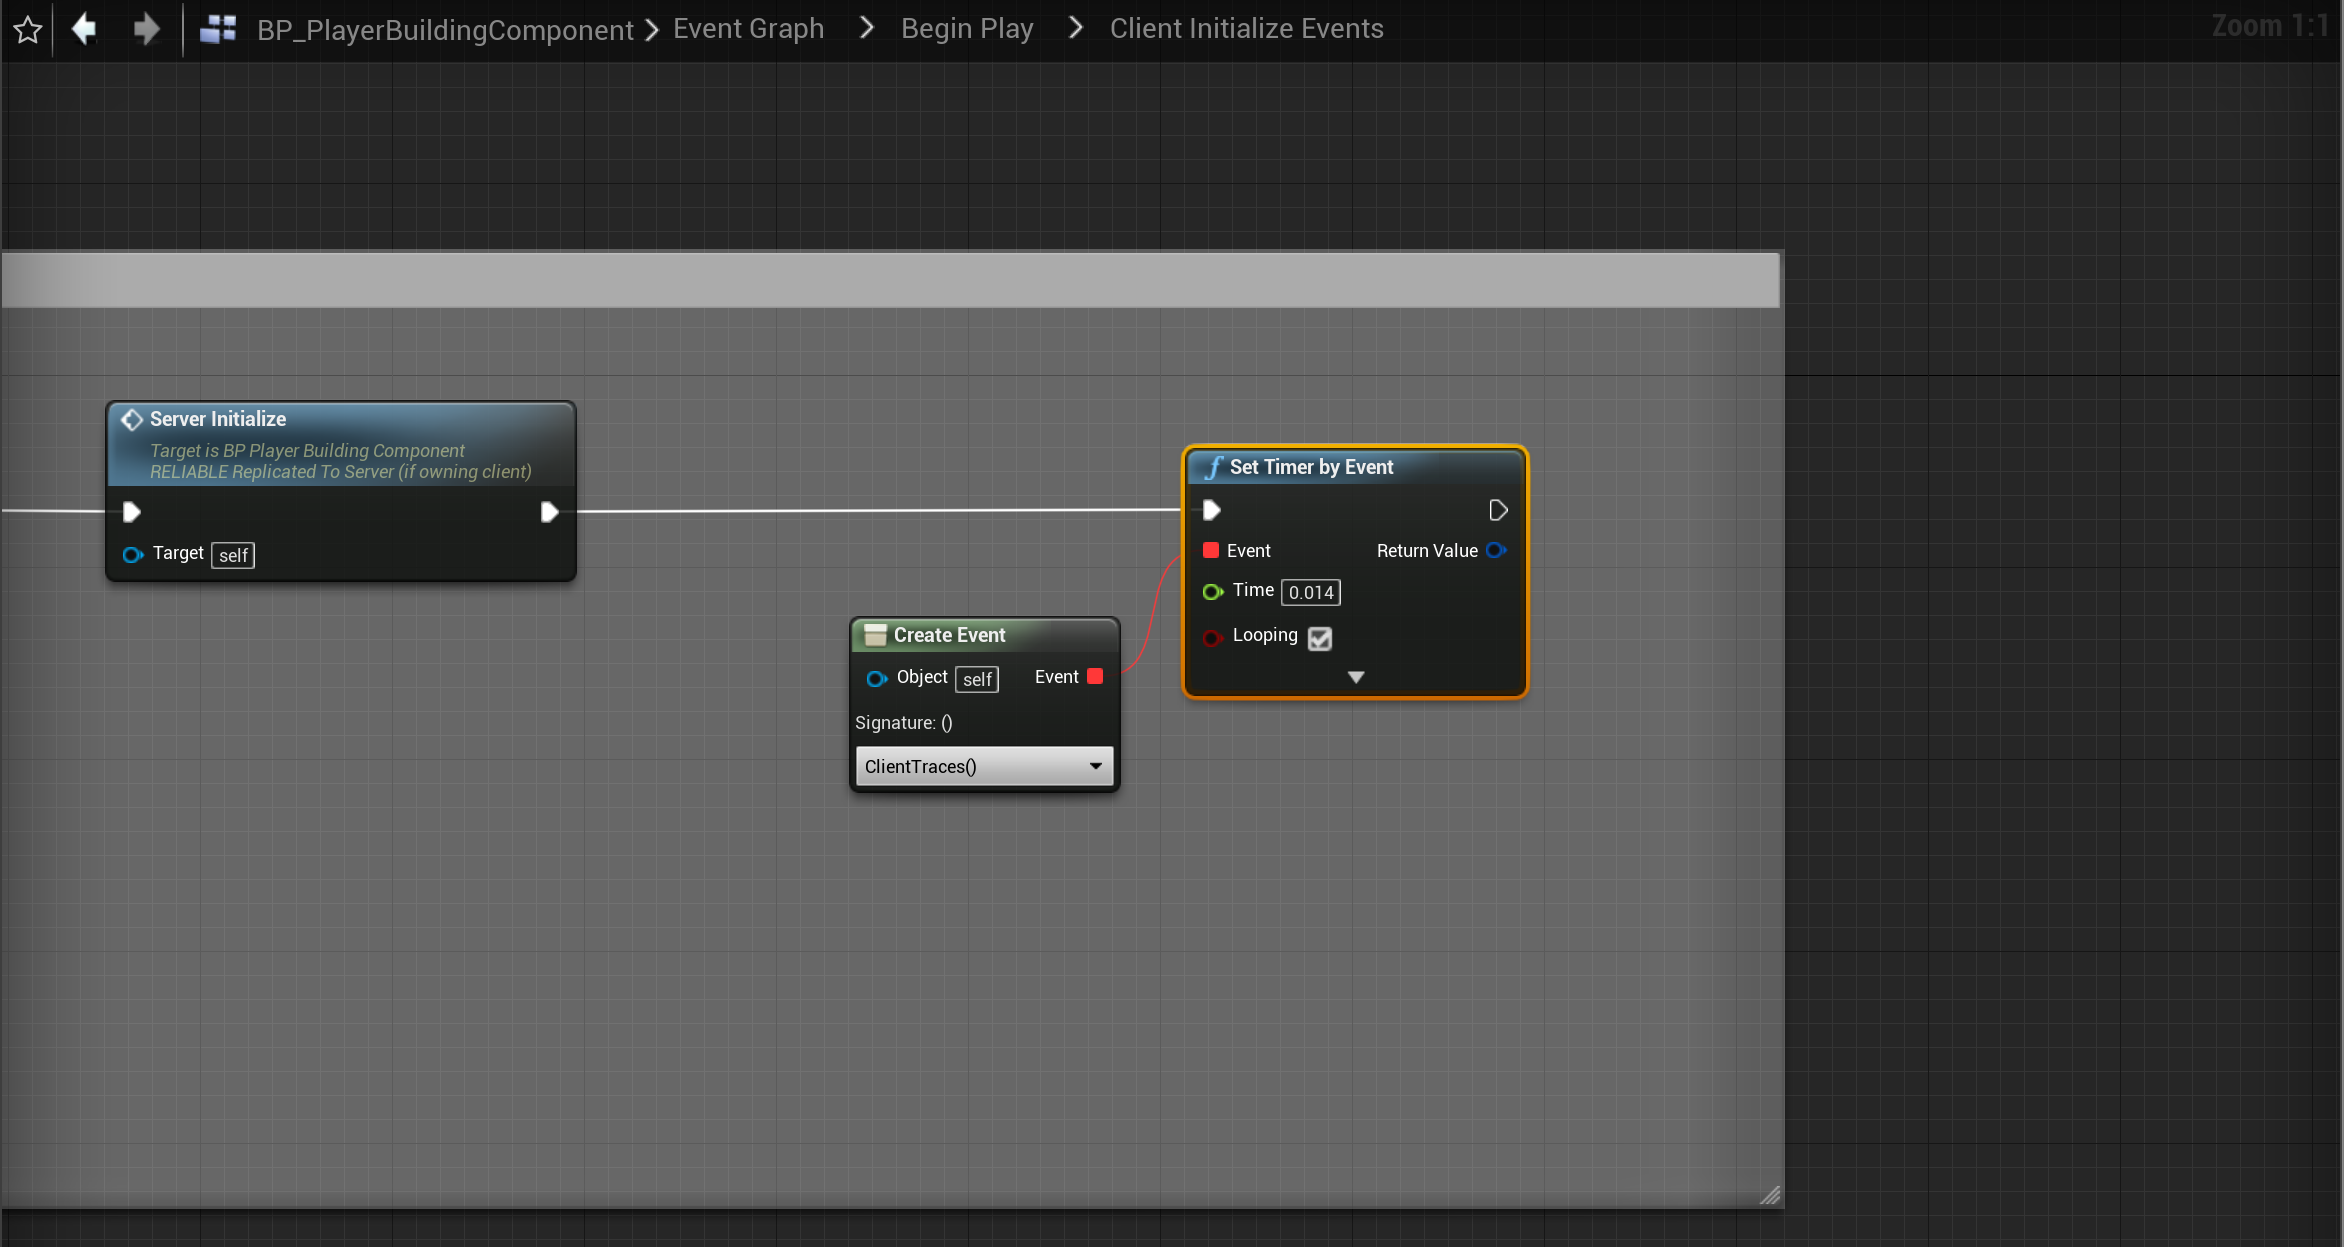Click Client Initialize Events breadcrumb
Image resolution: width=2344 pixels, height=1247 pixels.
1246,29
